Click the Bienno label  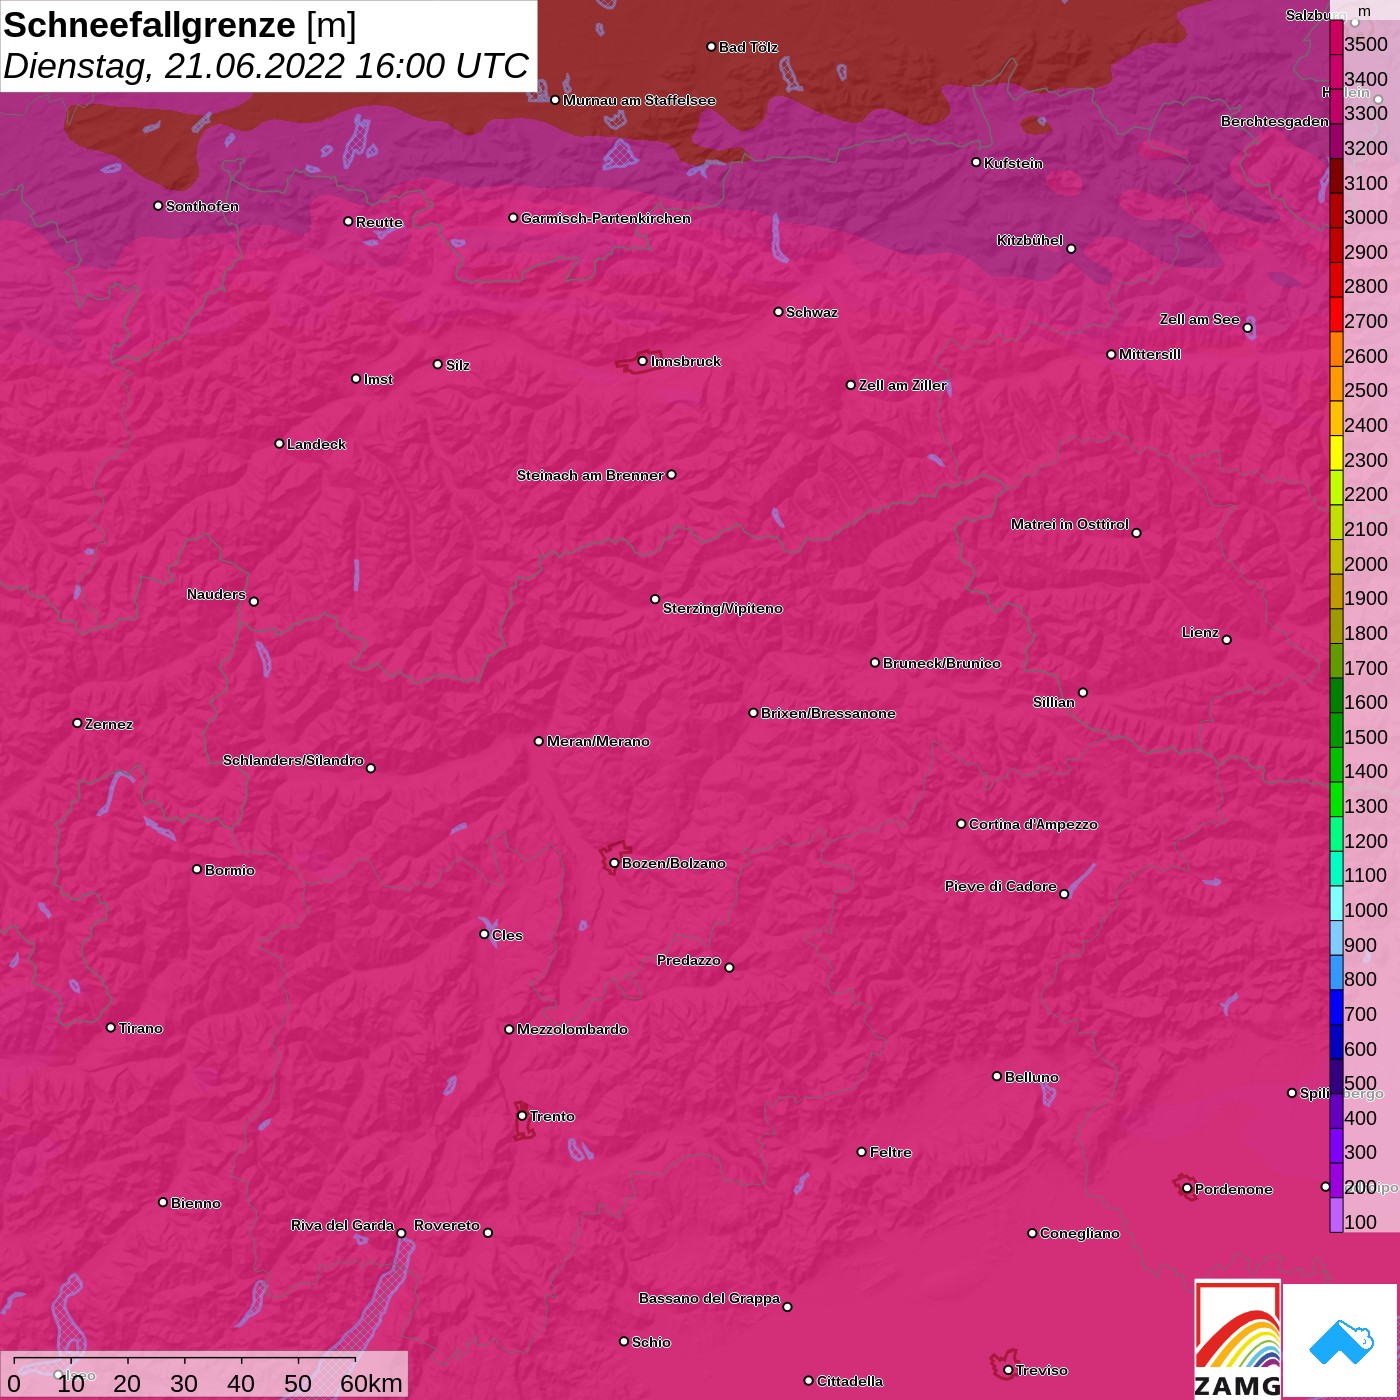[x=196, y=1203]
